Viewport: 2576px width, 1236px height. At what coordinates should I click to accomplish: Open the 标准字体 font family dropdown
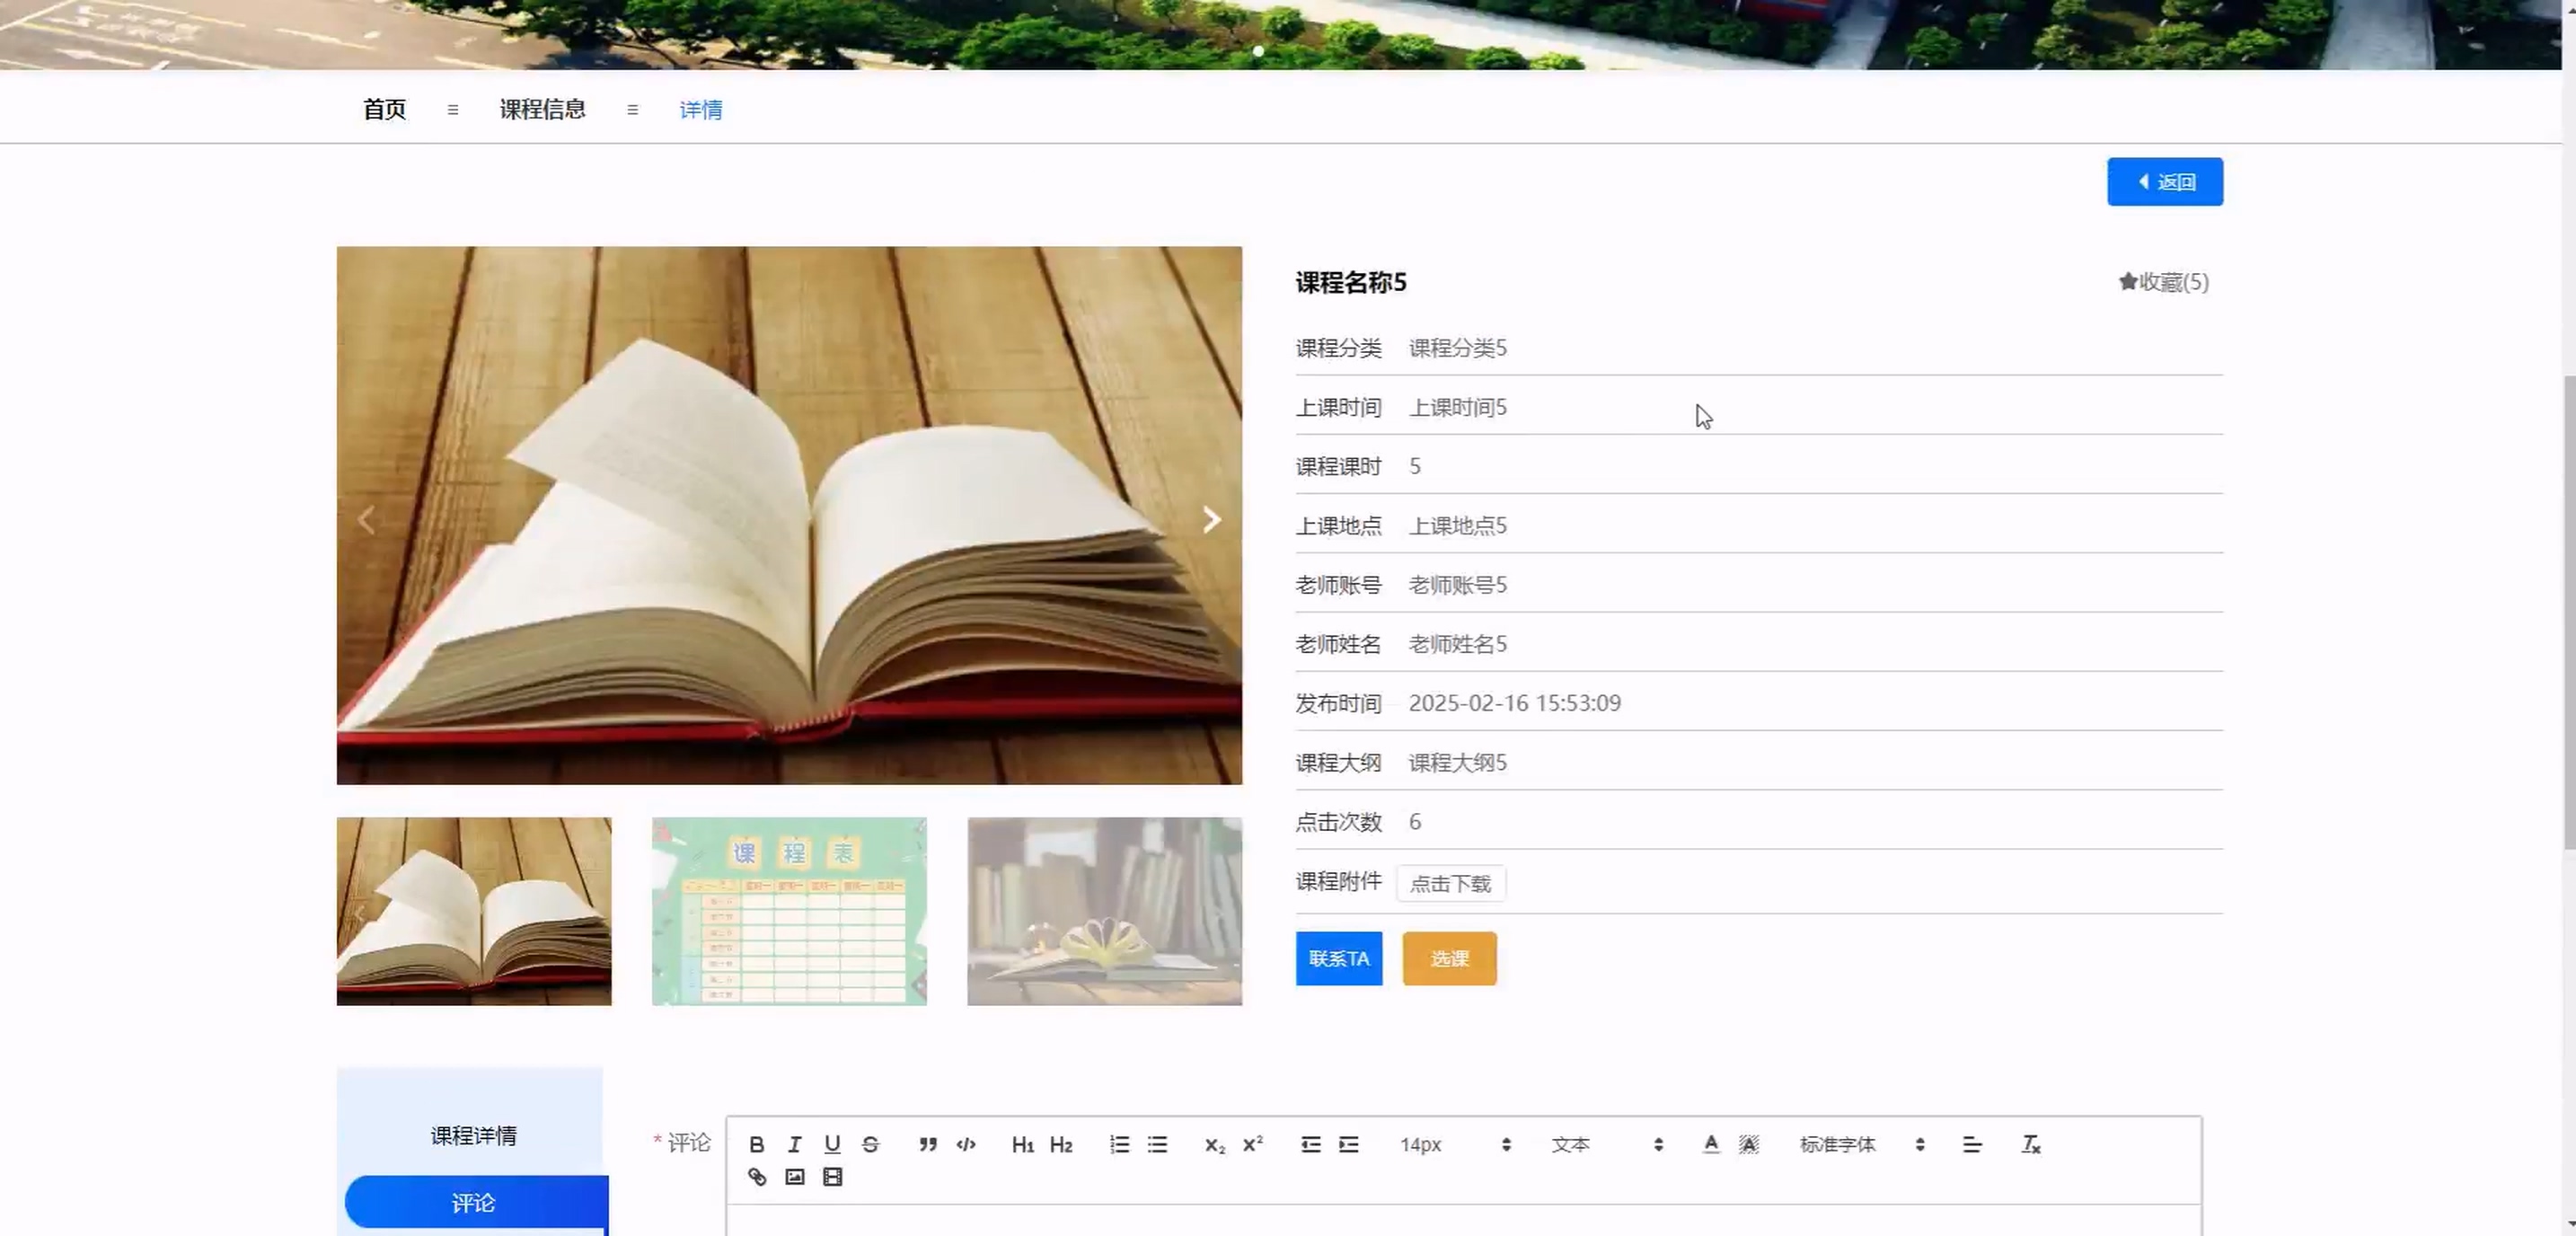click(1861, 1144)
